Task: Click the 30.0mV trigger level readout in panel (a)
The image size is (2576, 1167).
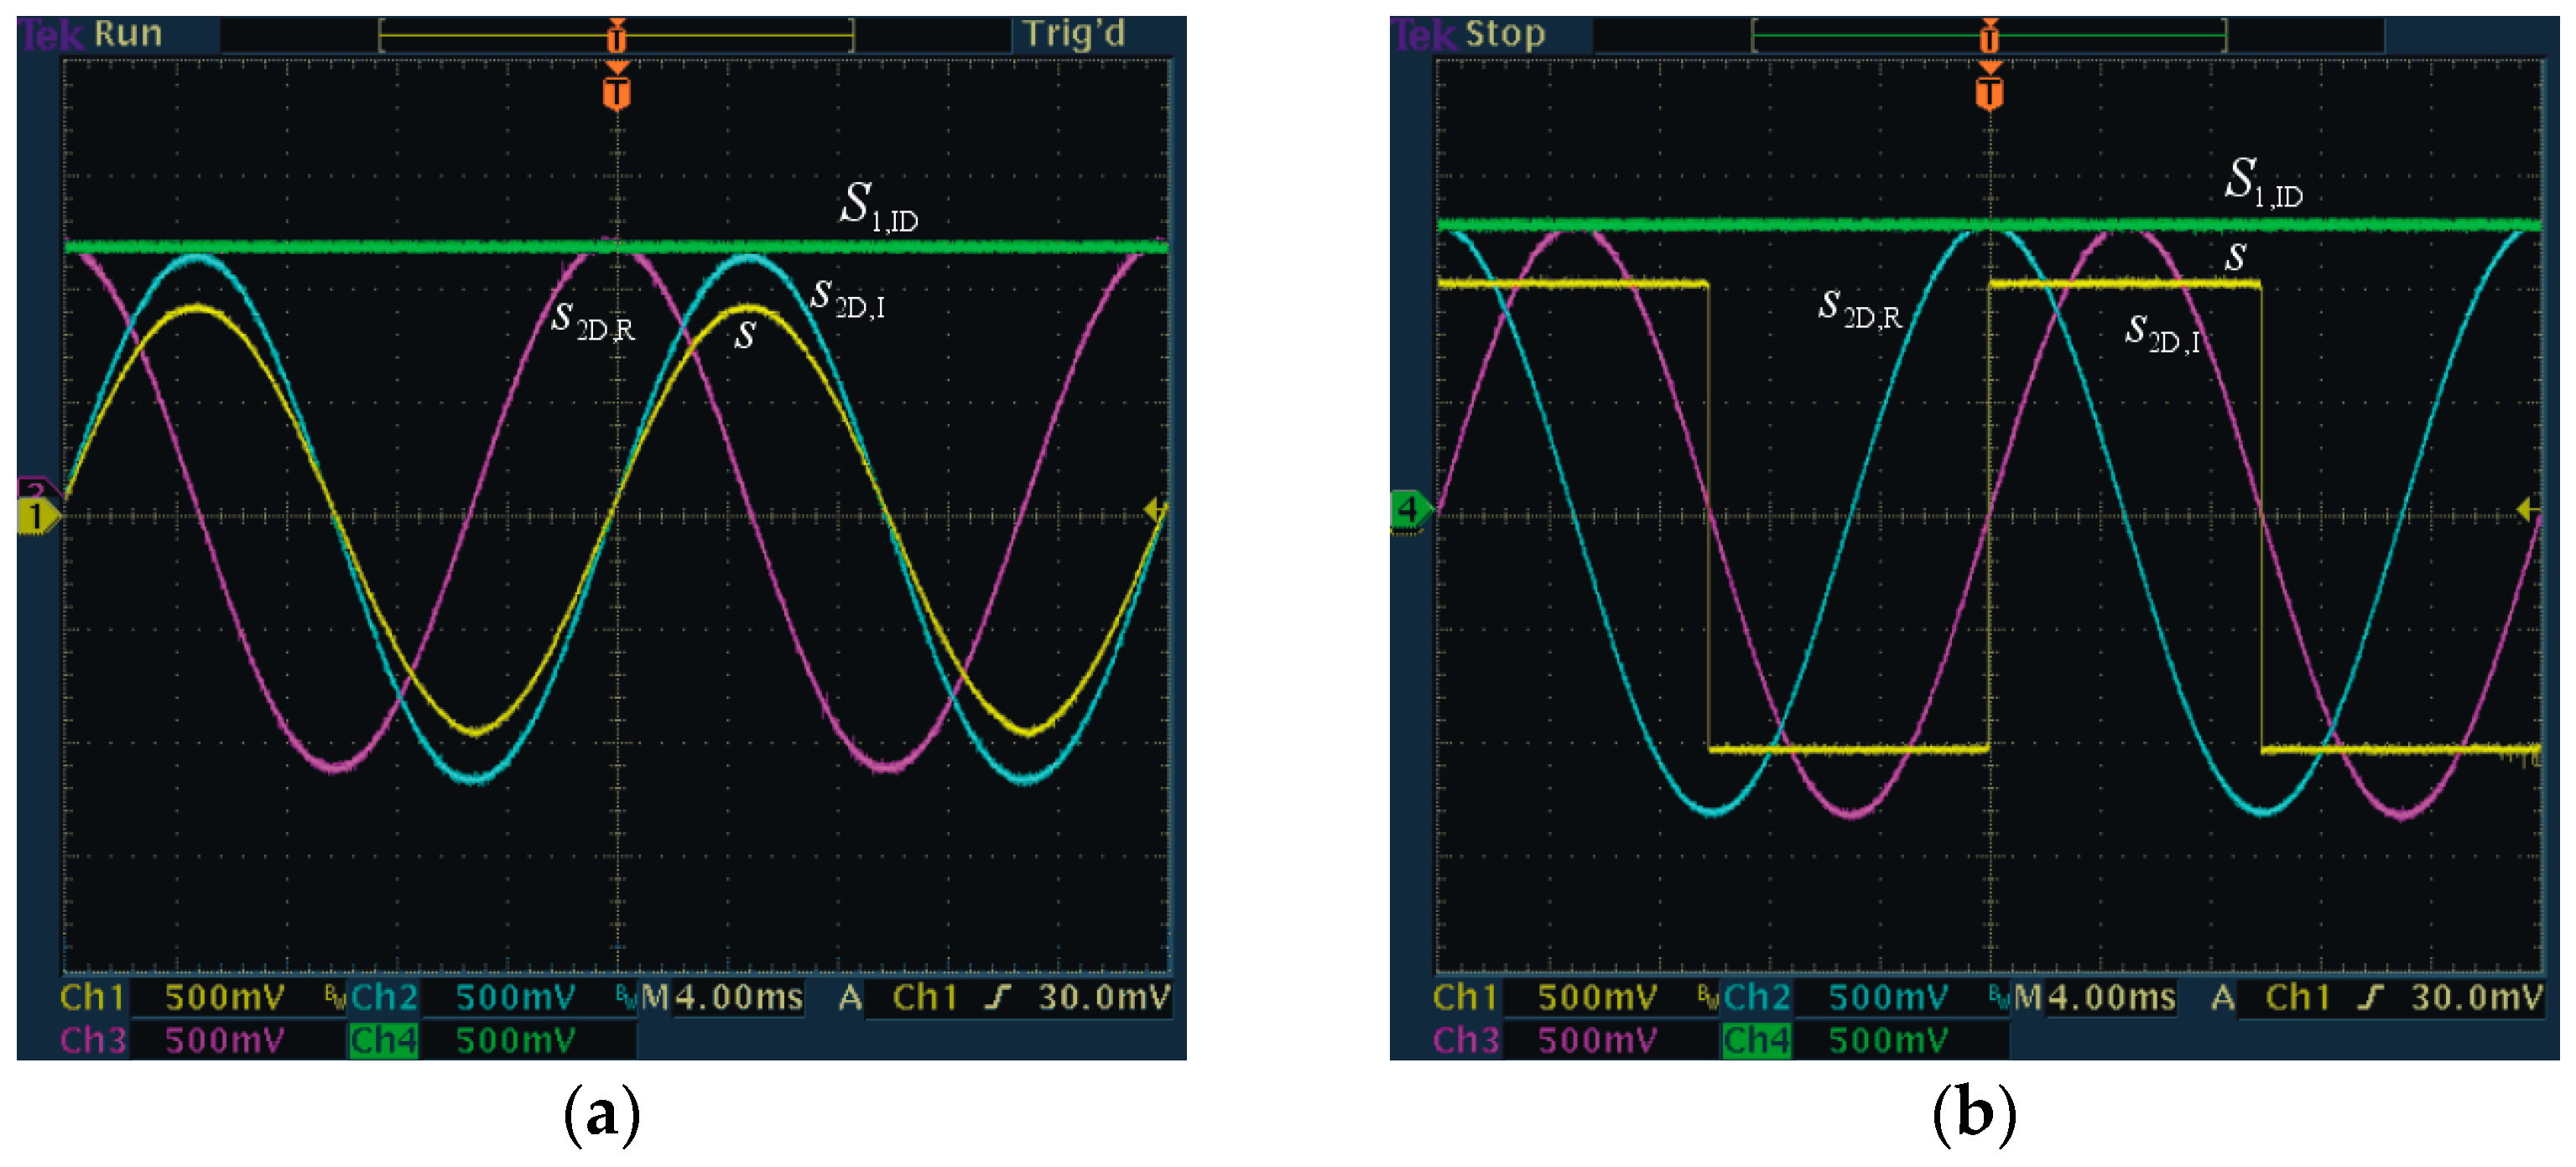Action: click(1103, 997)
